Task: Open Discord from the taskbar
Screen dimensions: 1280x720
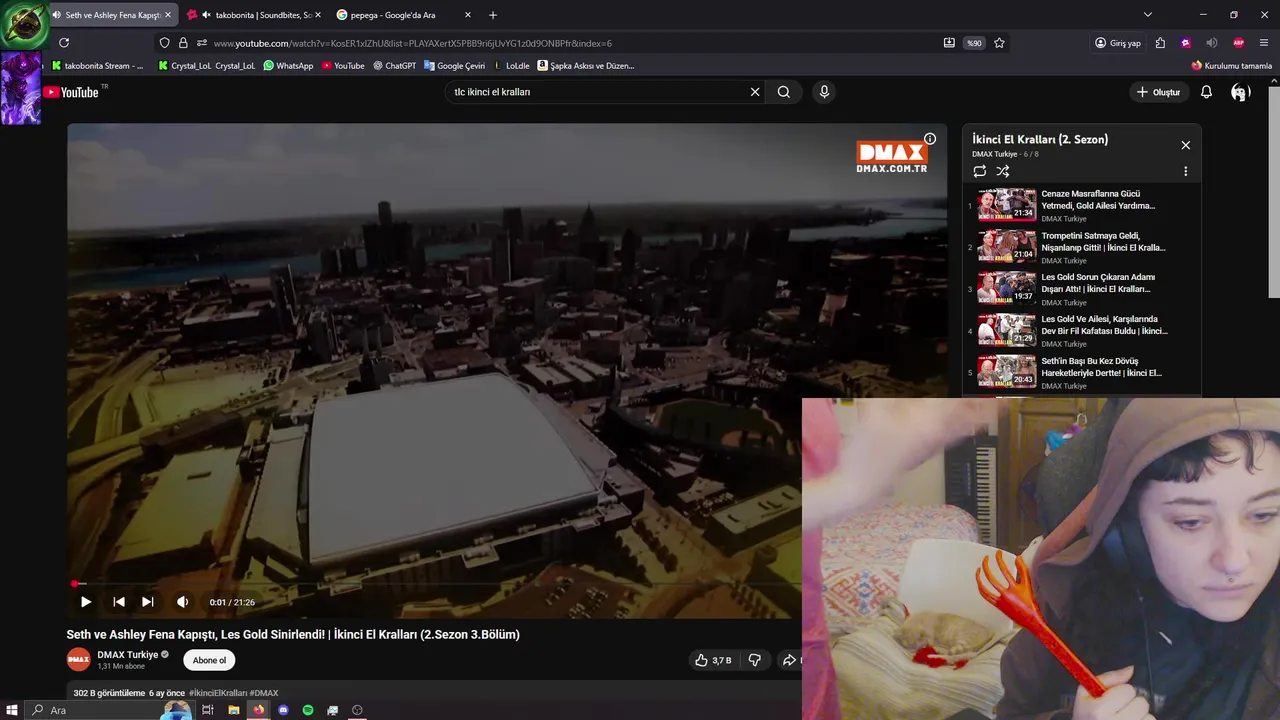Action: 283,710
